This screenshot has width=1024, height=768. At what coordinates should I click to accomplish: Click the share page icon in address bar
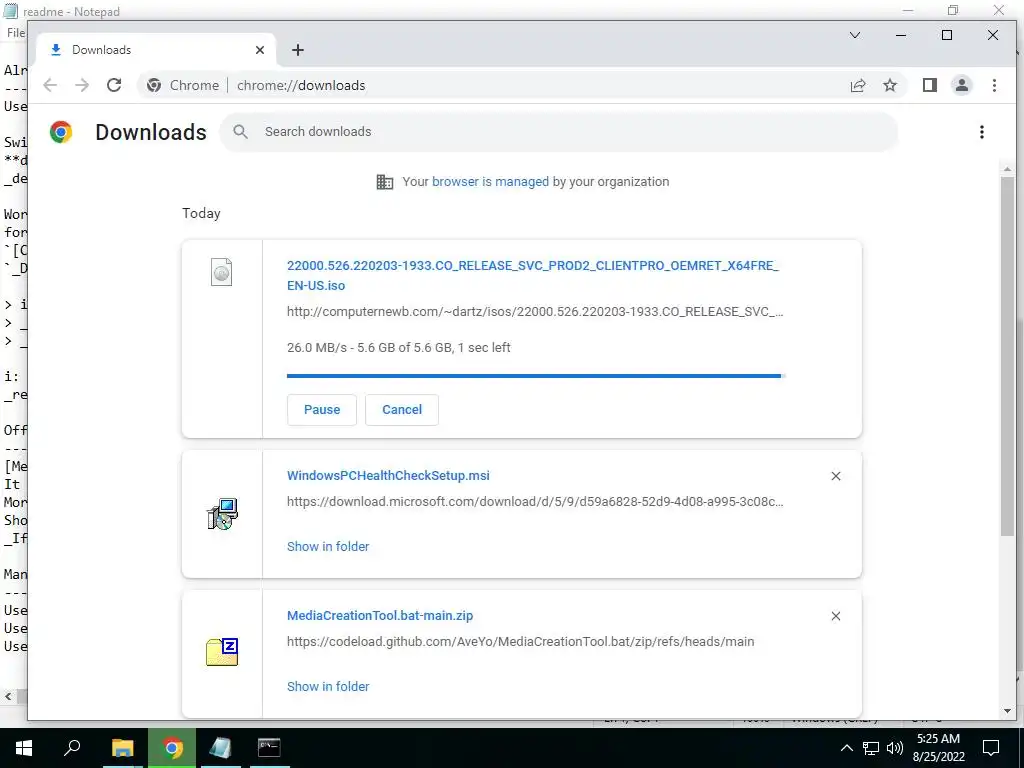(857, 86)
